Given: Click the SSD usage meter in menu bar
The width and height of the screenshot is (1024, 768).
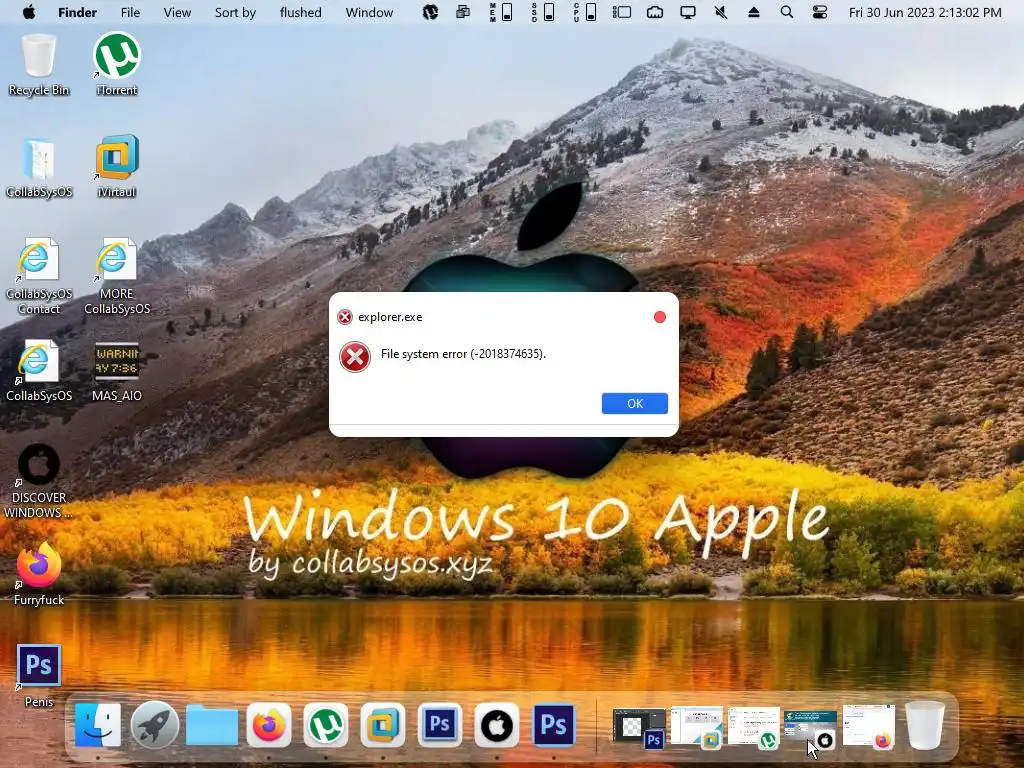Looking at the screenshot, I should click(x=543, y=12).
